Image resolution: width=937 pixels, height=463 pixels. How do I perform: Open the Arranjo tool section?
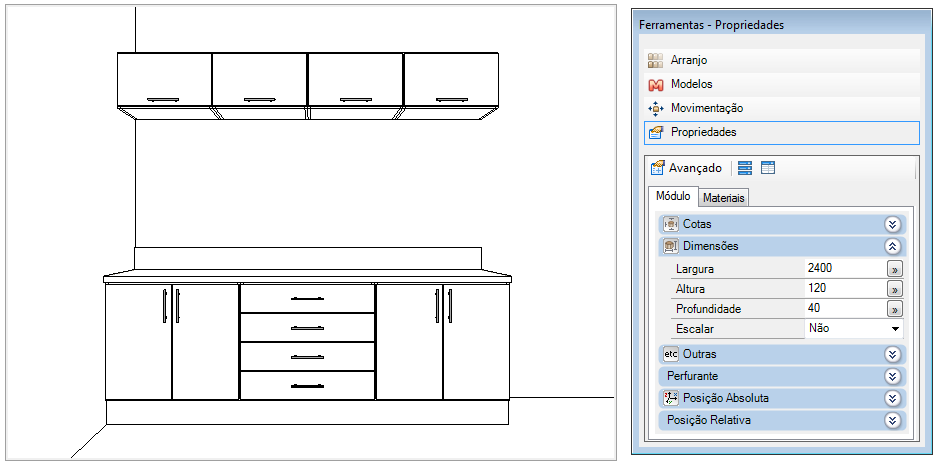pyautogui.click(x=782, y=60)
